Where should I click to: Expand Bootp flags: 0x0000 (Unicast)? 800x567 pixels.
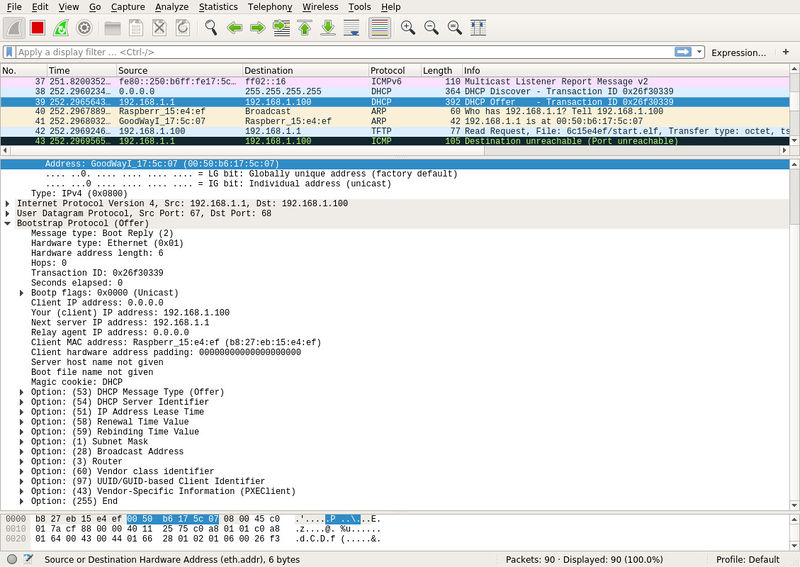[21, 293]
